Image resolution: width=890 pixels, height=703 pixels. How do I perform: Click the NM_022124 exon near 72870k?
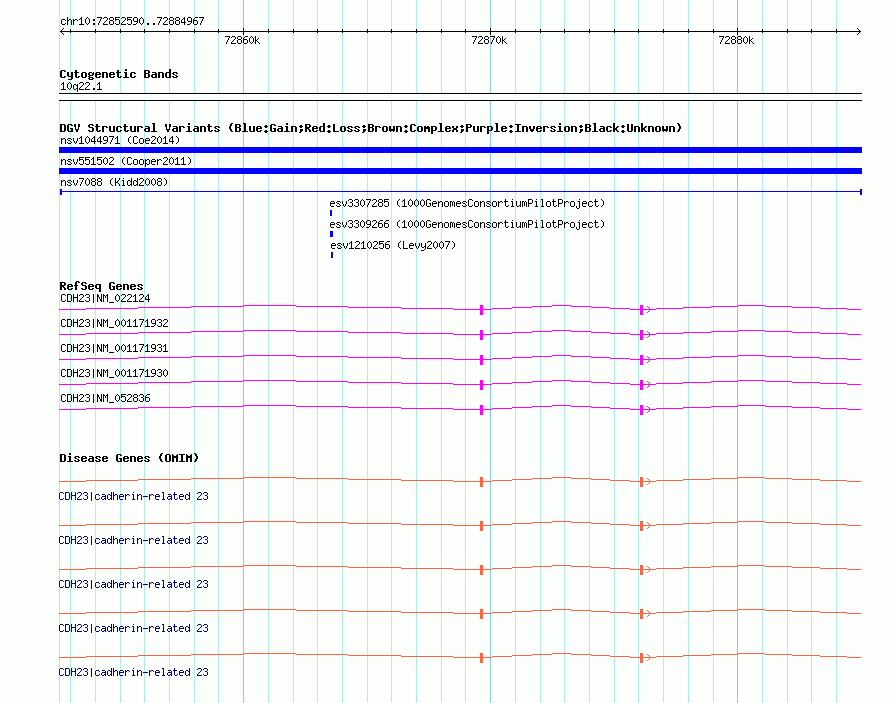(x=481, y=310)
